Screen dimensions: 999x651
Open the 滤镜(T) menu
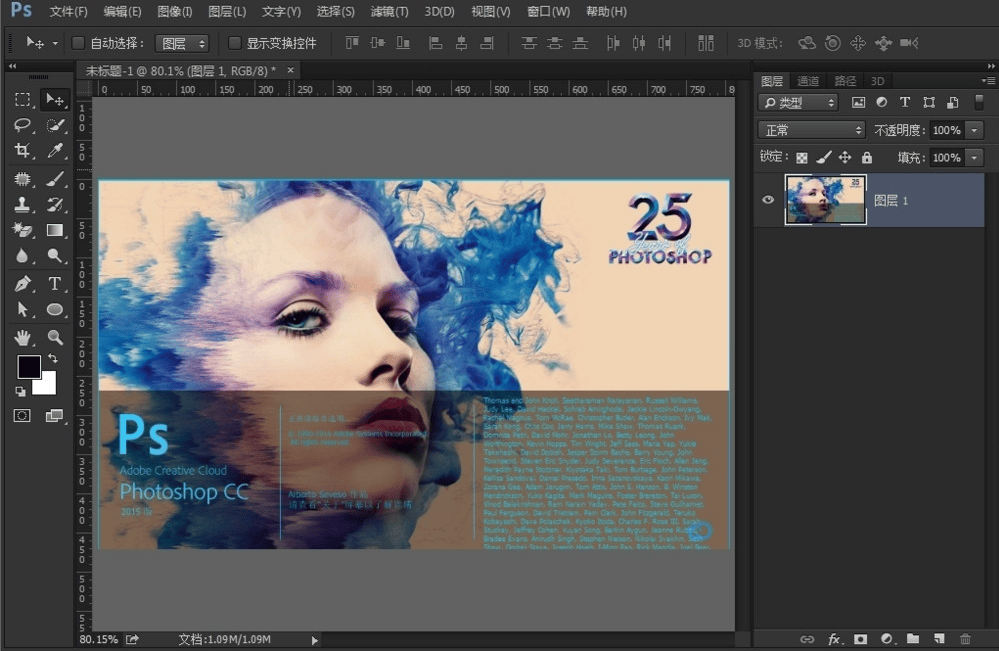(x=389, y=11)
